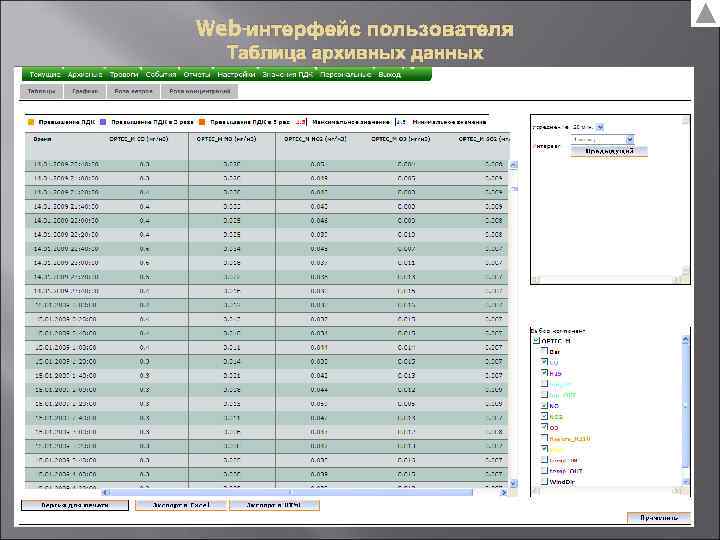Click the Версия для печати button
The width and height of the screenshot is (720, 540).
click(75, 505)
